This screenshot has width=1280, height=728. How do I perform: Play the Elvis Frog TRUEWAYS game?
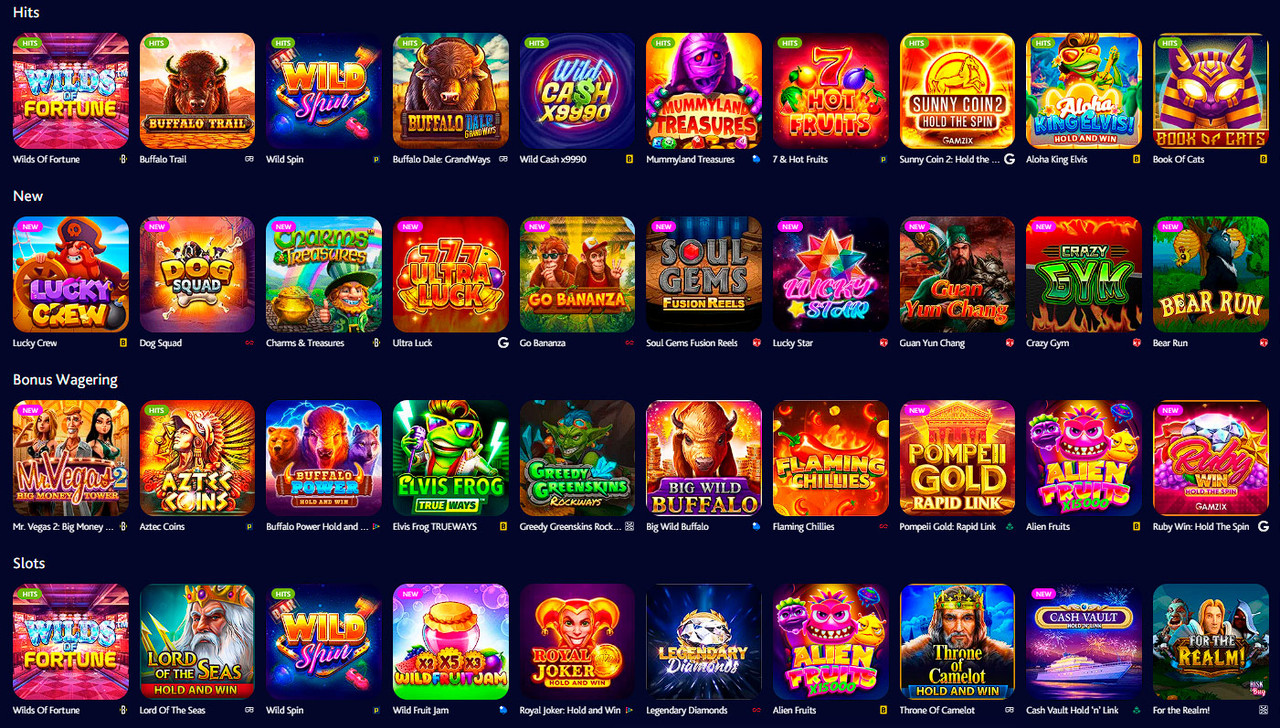click(x=451, y=459)
